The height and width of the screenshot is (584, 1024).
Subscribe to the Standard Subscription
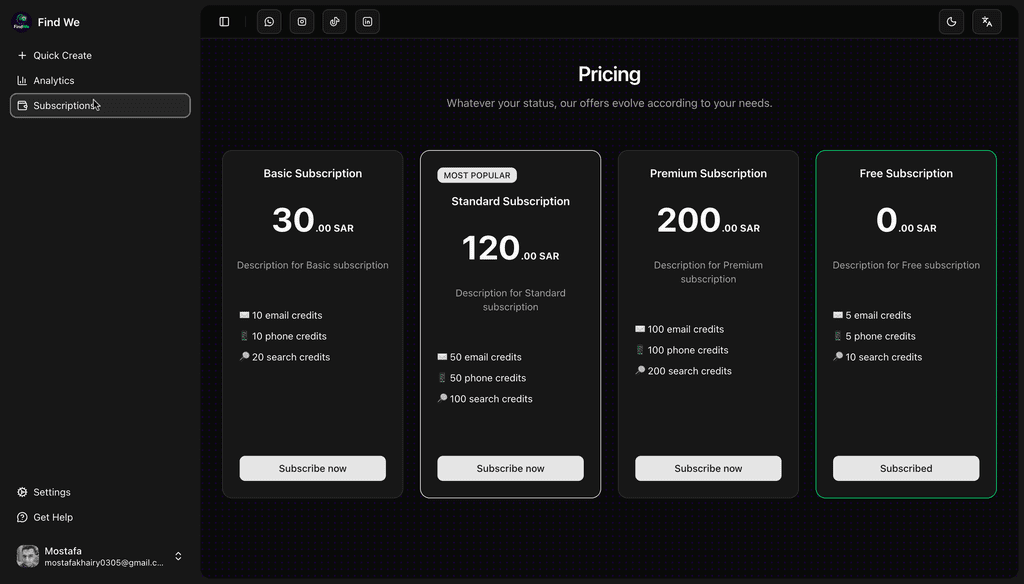pos(510,468)
